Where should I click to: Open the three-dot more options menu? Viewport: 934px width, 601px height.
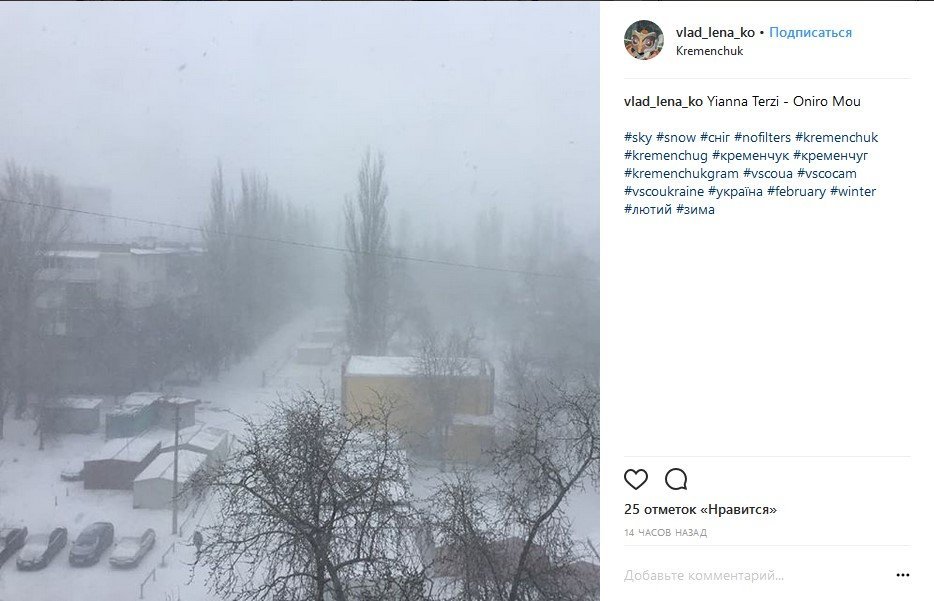(x=902, y=575)
